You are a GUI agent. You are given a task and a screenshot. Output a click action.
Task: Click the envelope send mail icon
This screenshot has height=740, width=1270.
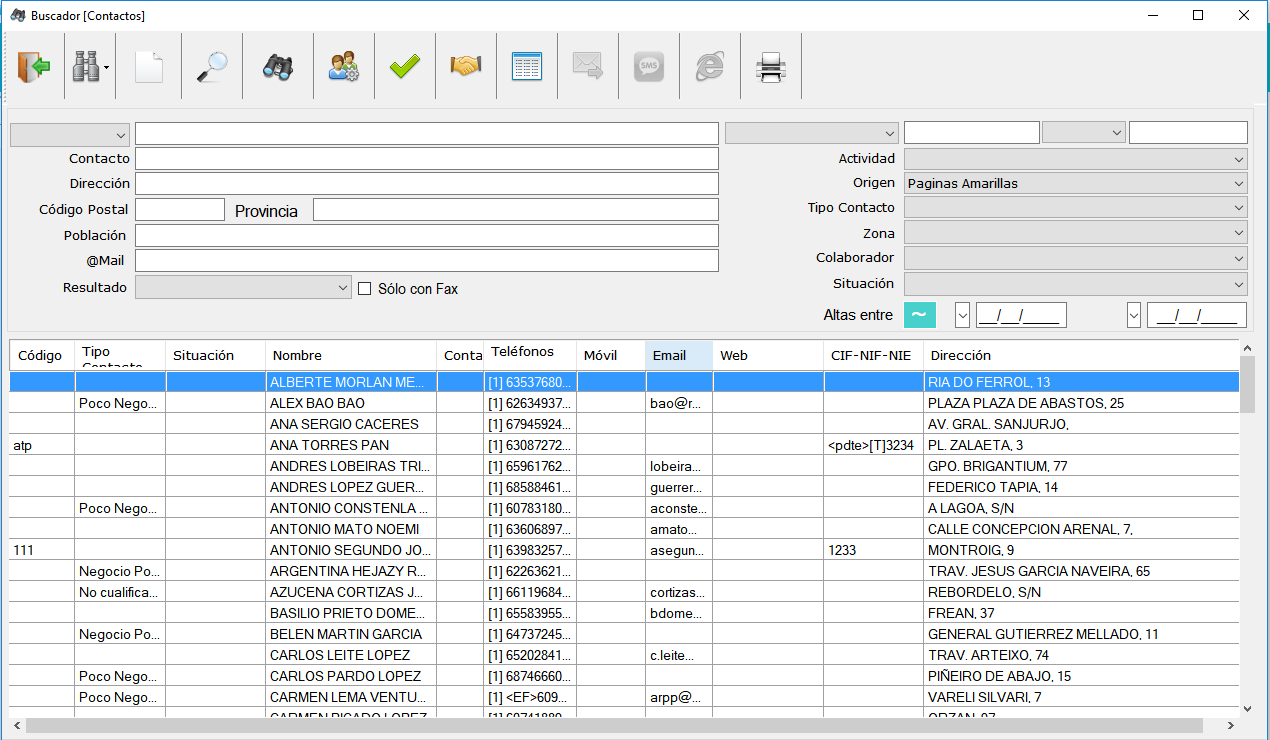[588, 67]
